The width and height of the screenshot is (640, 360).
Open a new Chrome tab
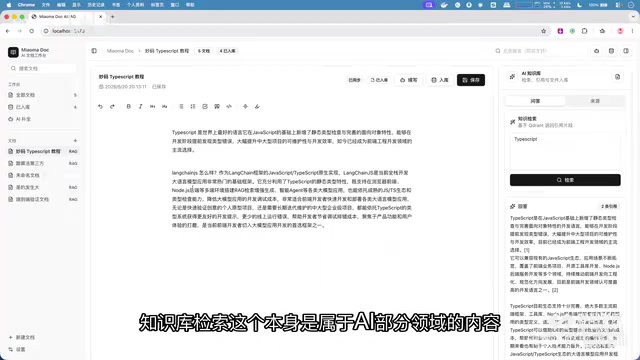(113, 17)
